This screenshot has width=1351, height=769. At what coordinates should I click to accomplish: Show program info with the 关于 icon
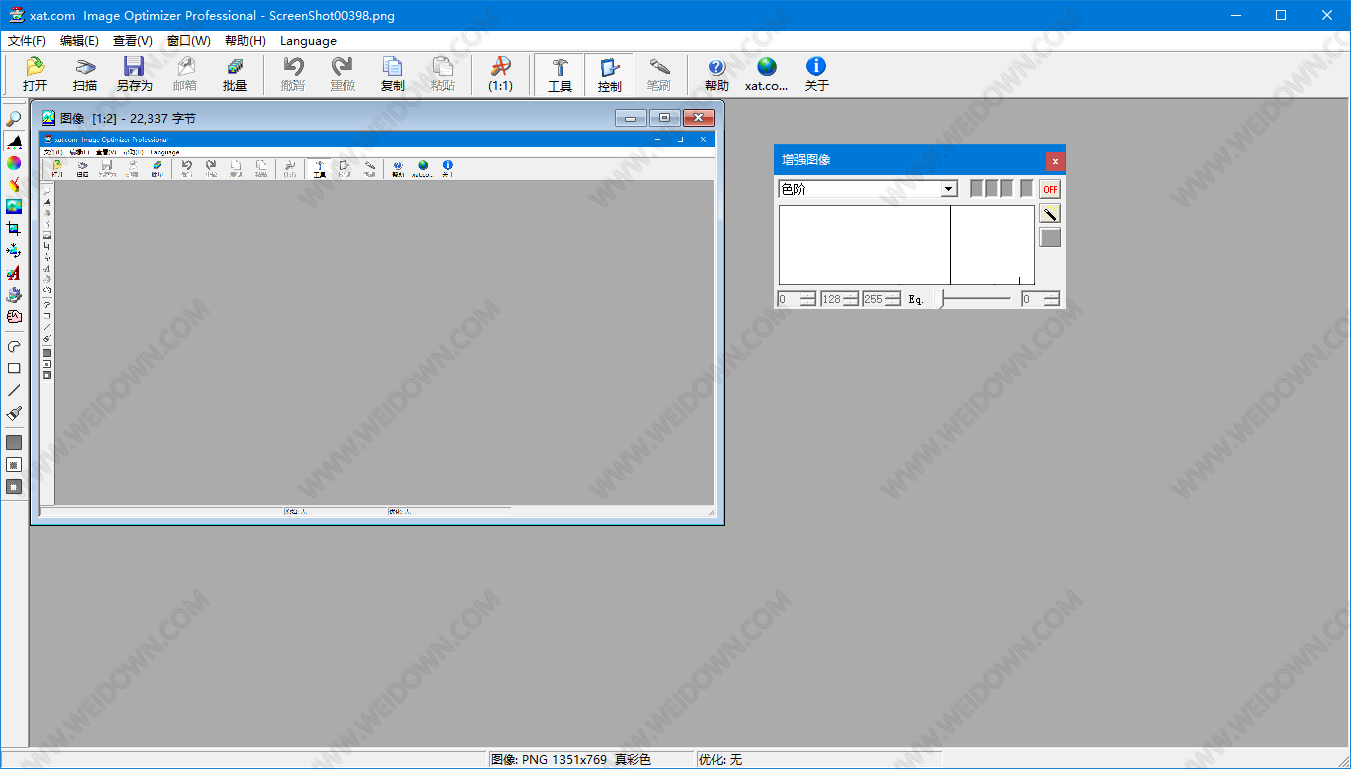tap(817, 74)
